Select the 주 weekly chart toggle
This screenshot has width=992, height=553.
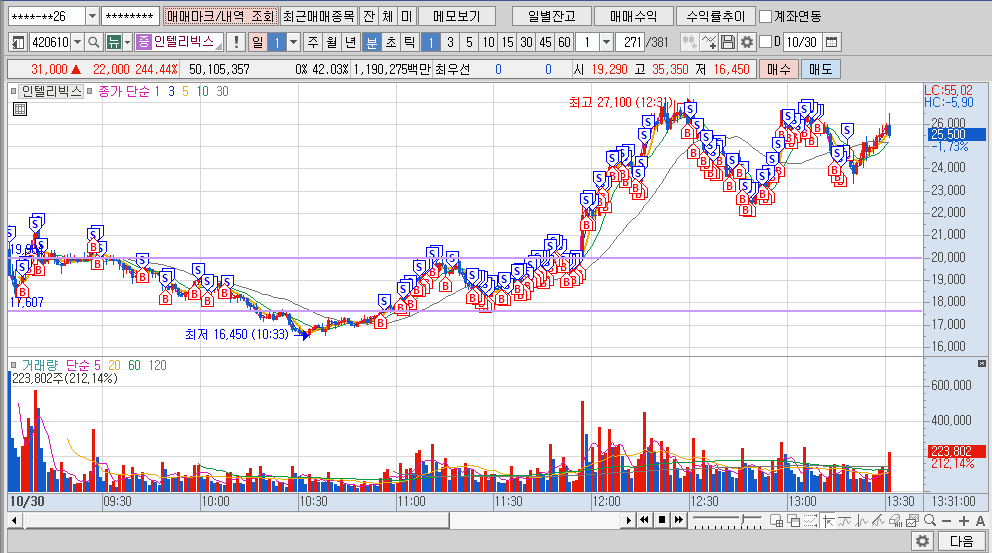(313, 42)
